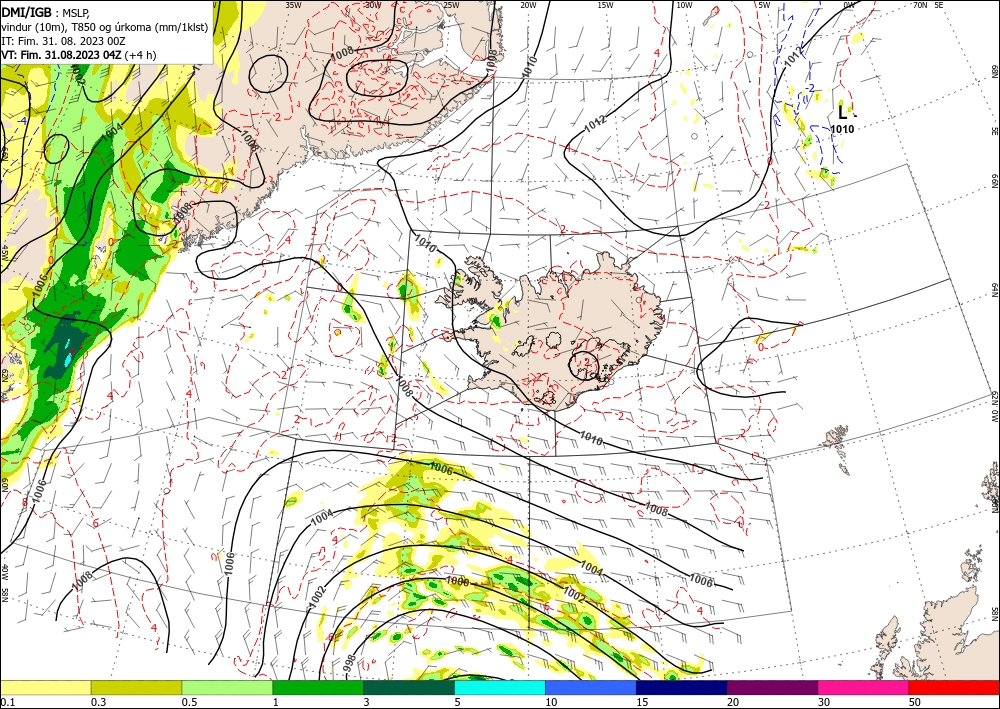Click the '5W' longitude label
1000x709 pixels.
tap(764, 4)
